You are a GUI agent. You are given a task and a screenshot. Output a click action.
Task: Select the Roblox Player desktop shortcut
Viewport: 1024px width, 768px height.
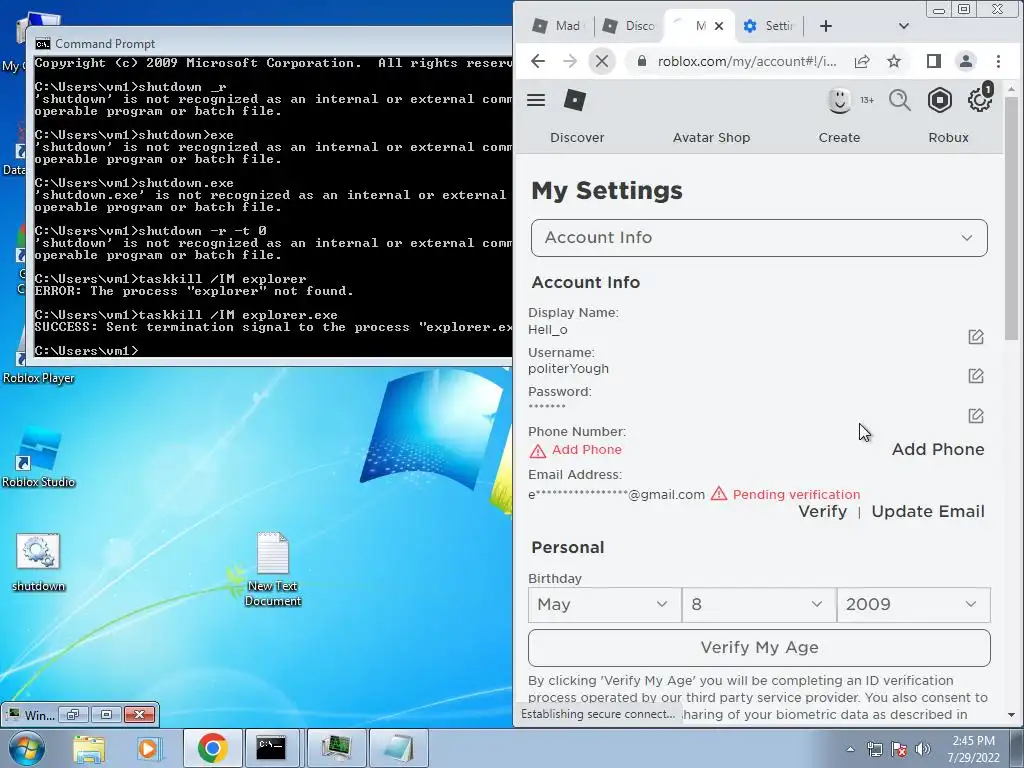(39, 378)
